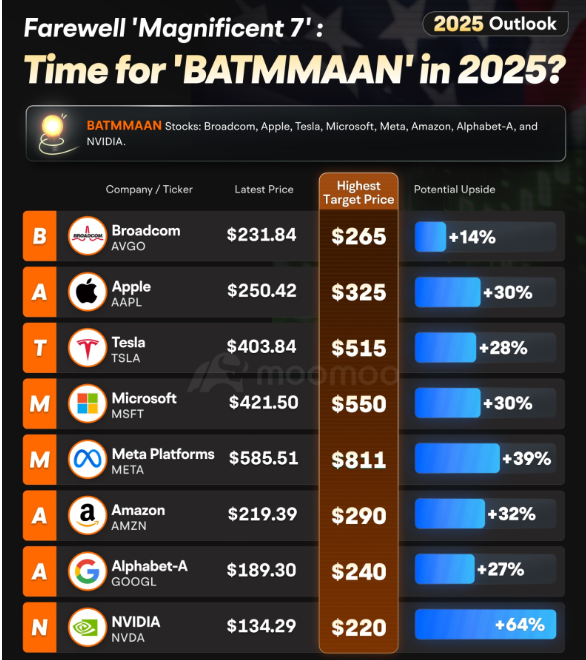This screenshot has width=586, height=660.
Task: Click the orange B tile for Broadcom
Action: [40, 236]
